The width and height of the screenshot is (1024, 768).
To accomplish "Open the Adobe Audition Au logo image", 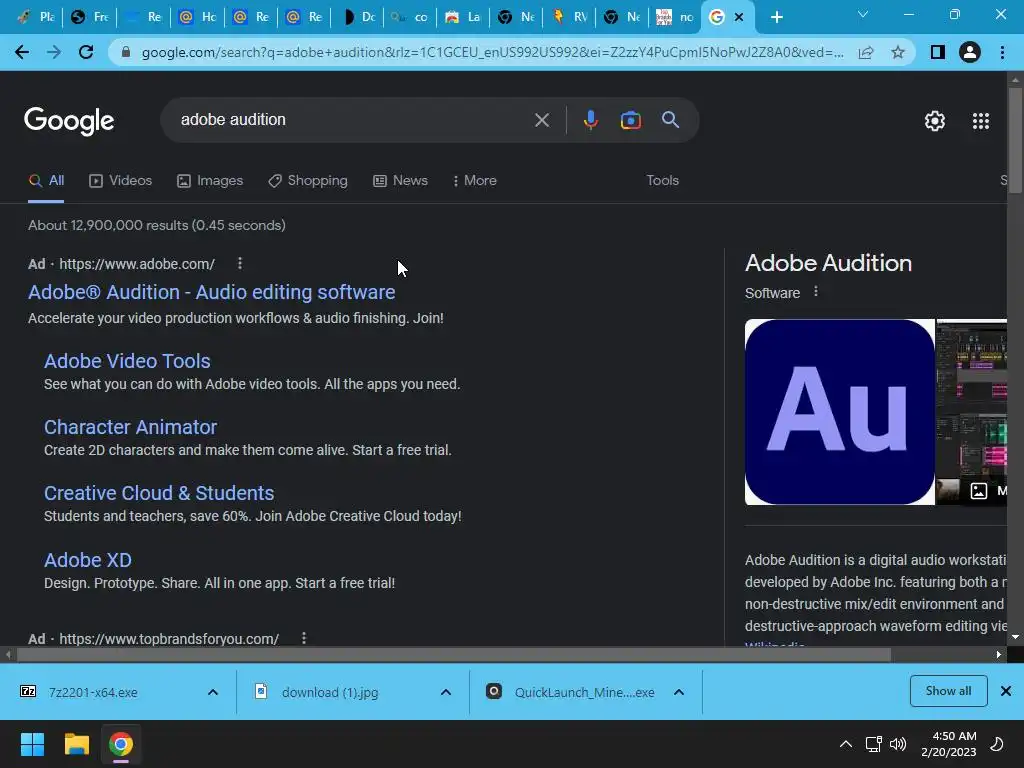I will pos(840,412).
